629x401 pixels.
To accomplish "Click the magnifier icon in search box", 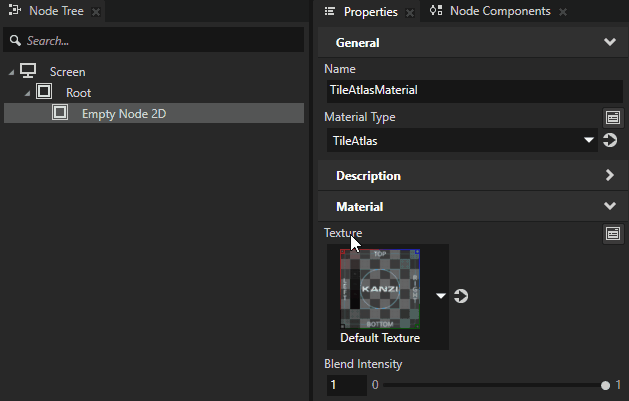I will tap(15, 40).
